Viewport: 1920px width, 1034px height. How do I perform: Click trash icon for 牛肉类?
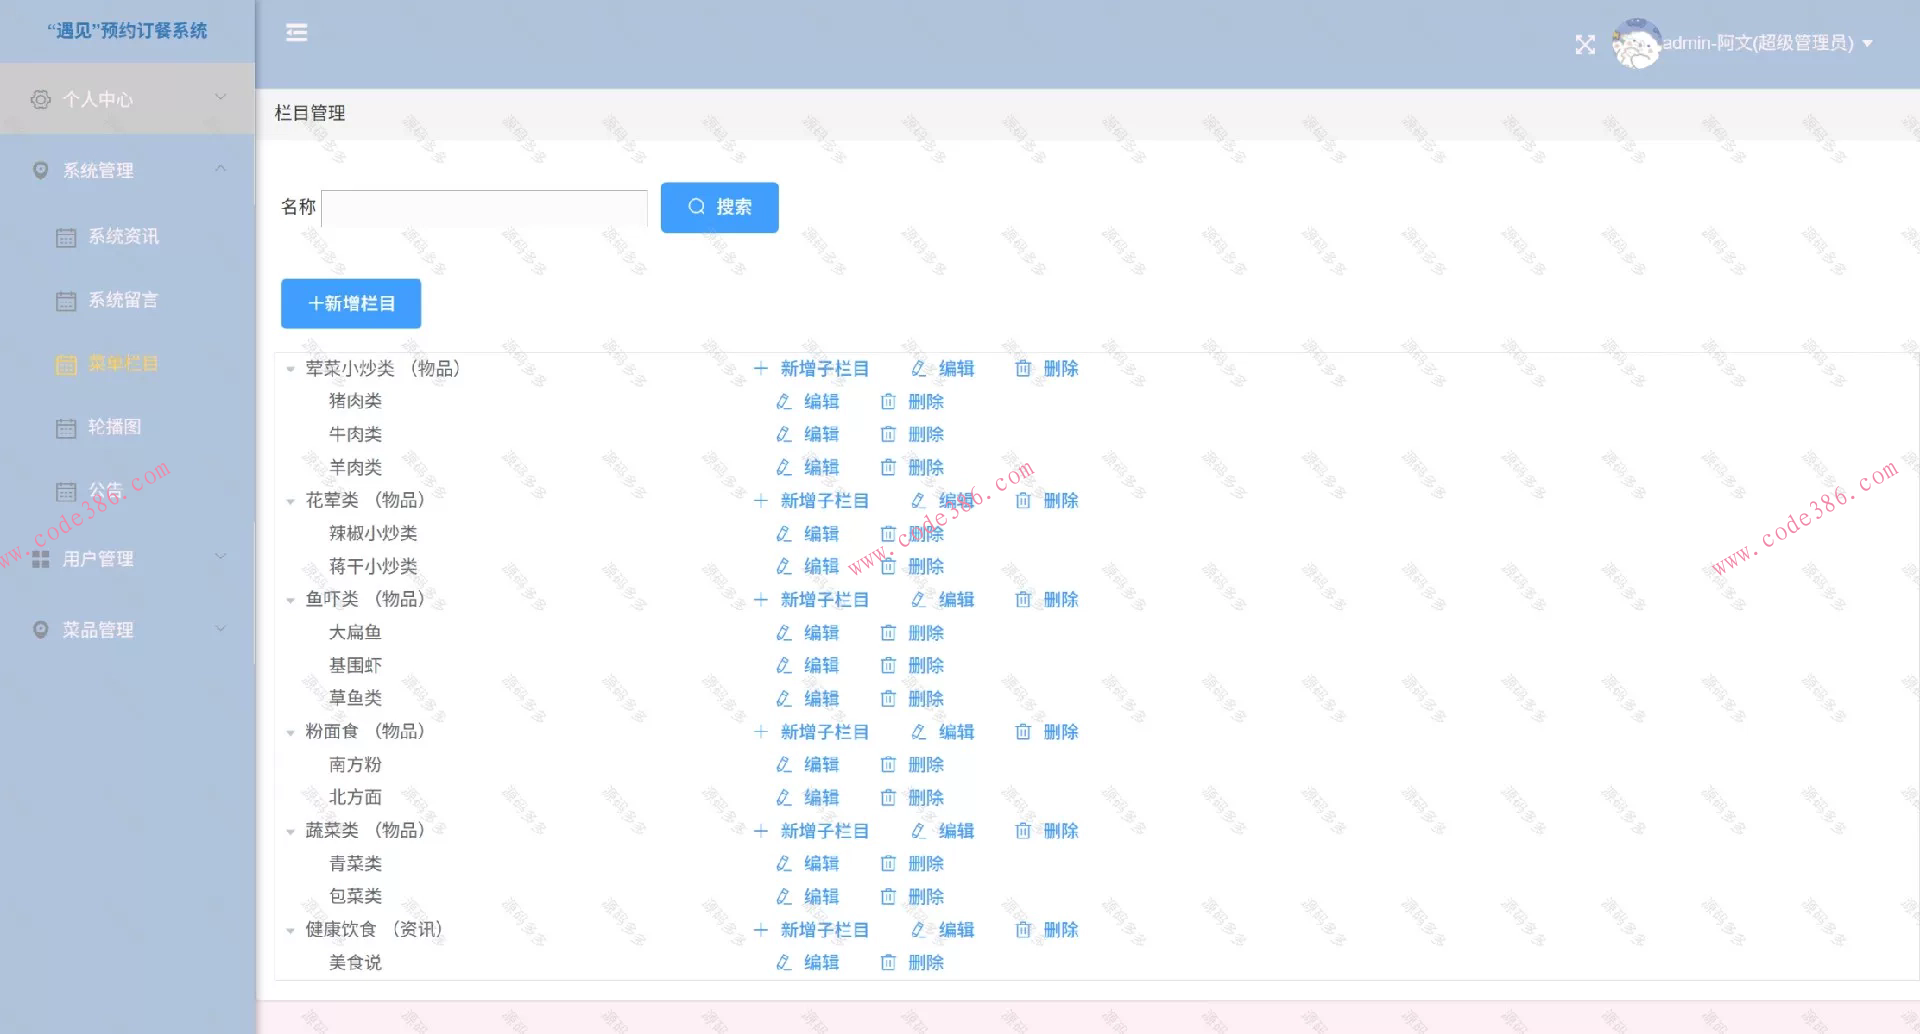pyautogui.click(x=888, y=435)
